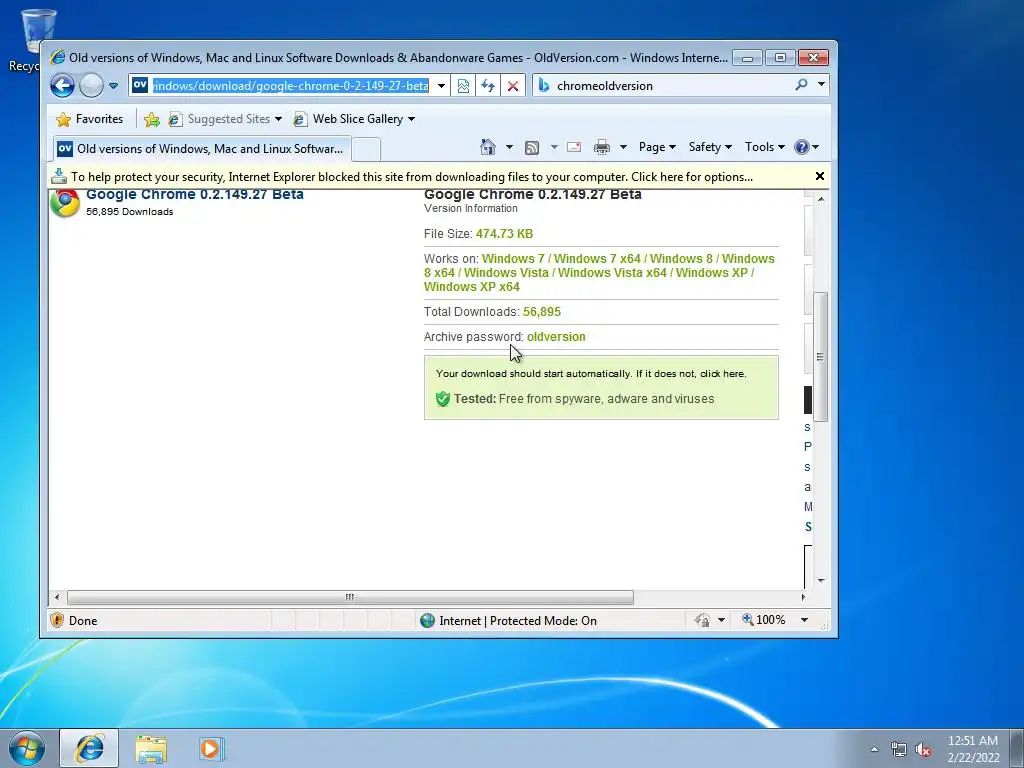Image resolution: width=1024 pixels, height=768 pixels.
Task: Click the vertical scrollbar thumb
Action: 821,357
